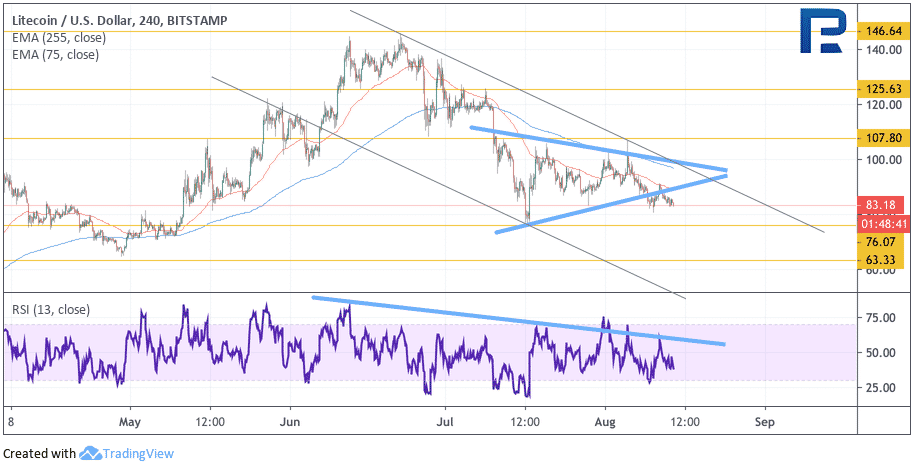The height and width of the screenshot is (471, 914).
Task: Click the EMA (255, close) indicator label
Action: (x=59, y=38)
